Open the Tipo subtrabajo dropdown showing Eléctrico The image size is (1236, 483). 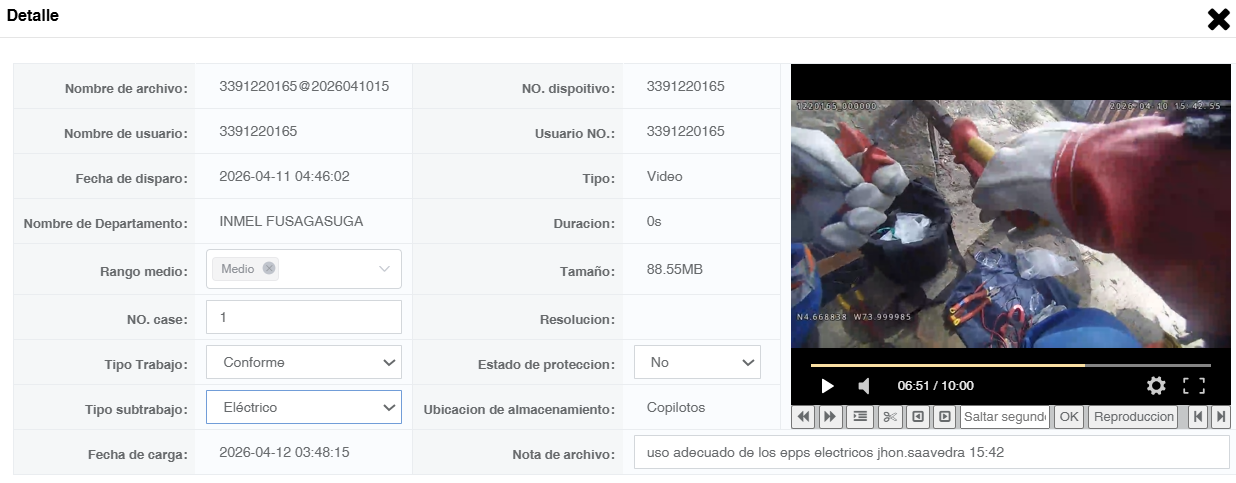(x=304, y=407)
